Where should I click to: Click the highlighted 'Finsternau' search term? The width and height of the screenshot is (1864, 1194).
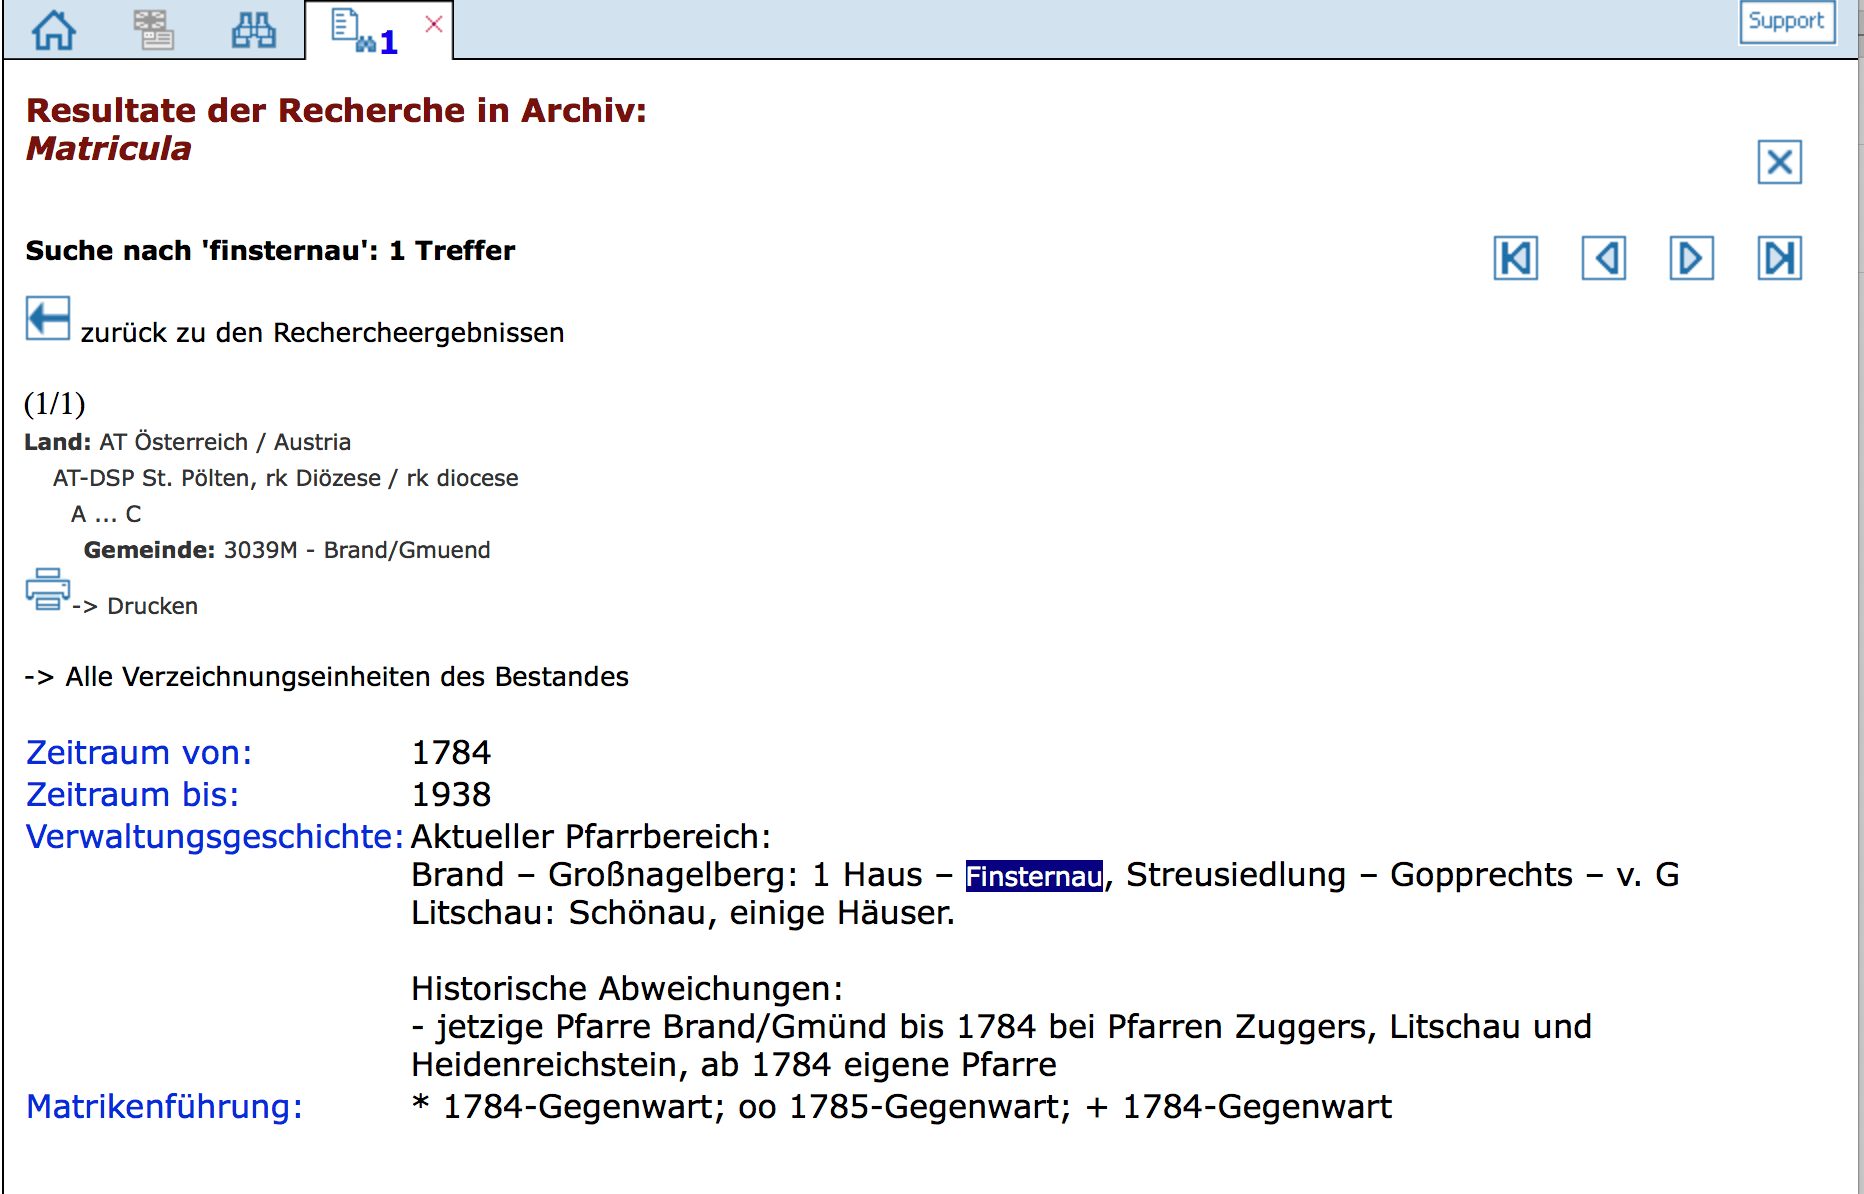[x=1033, y=876]
